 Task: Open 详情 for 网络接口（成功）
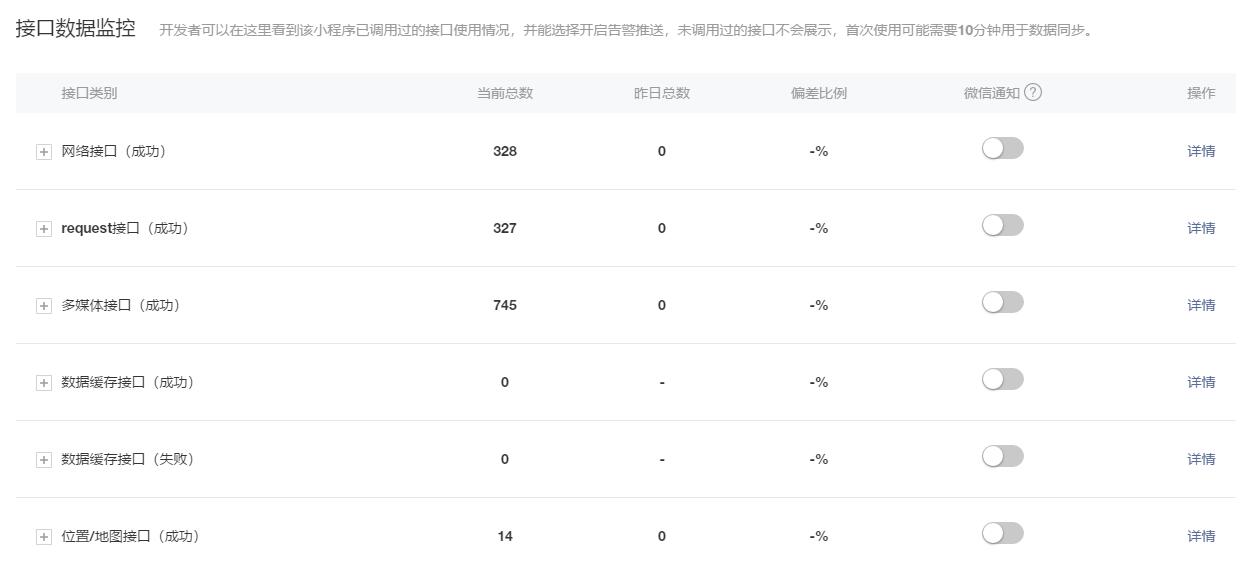coord(1200,152)
